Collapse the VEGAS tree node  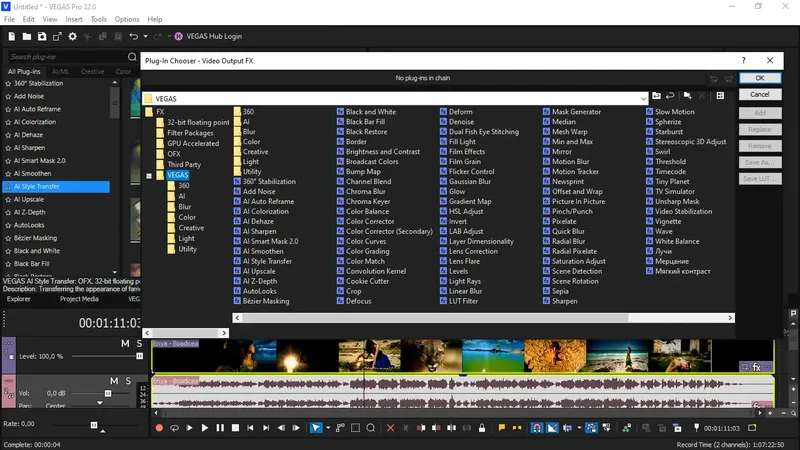point(149,176)
